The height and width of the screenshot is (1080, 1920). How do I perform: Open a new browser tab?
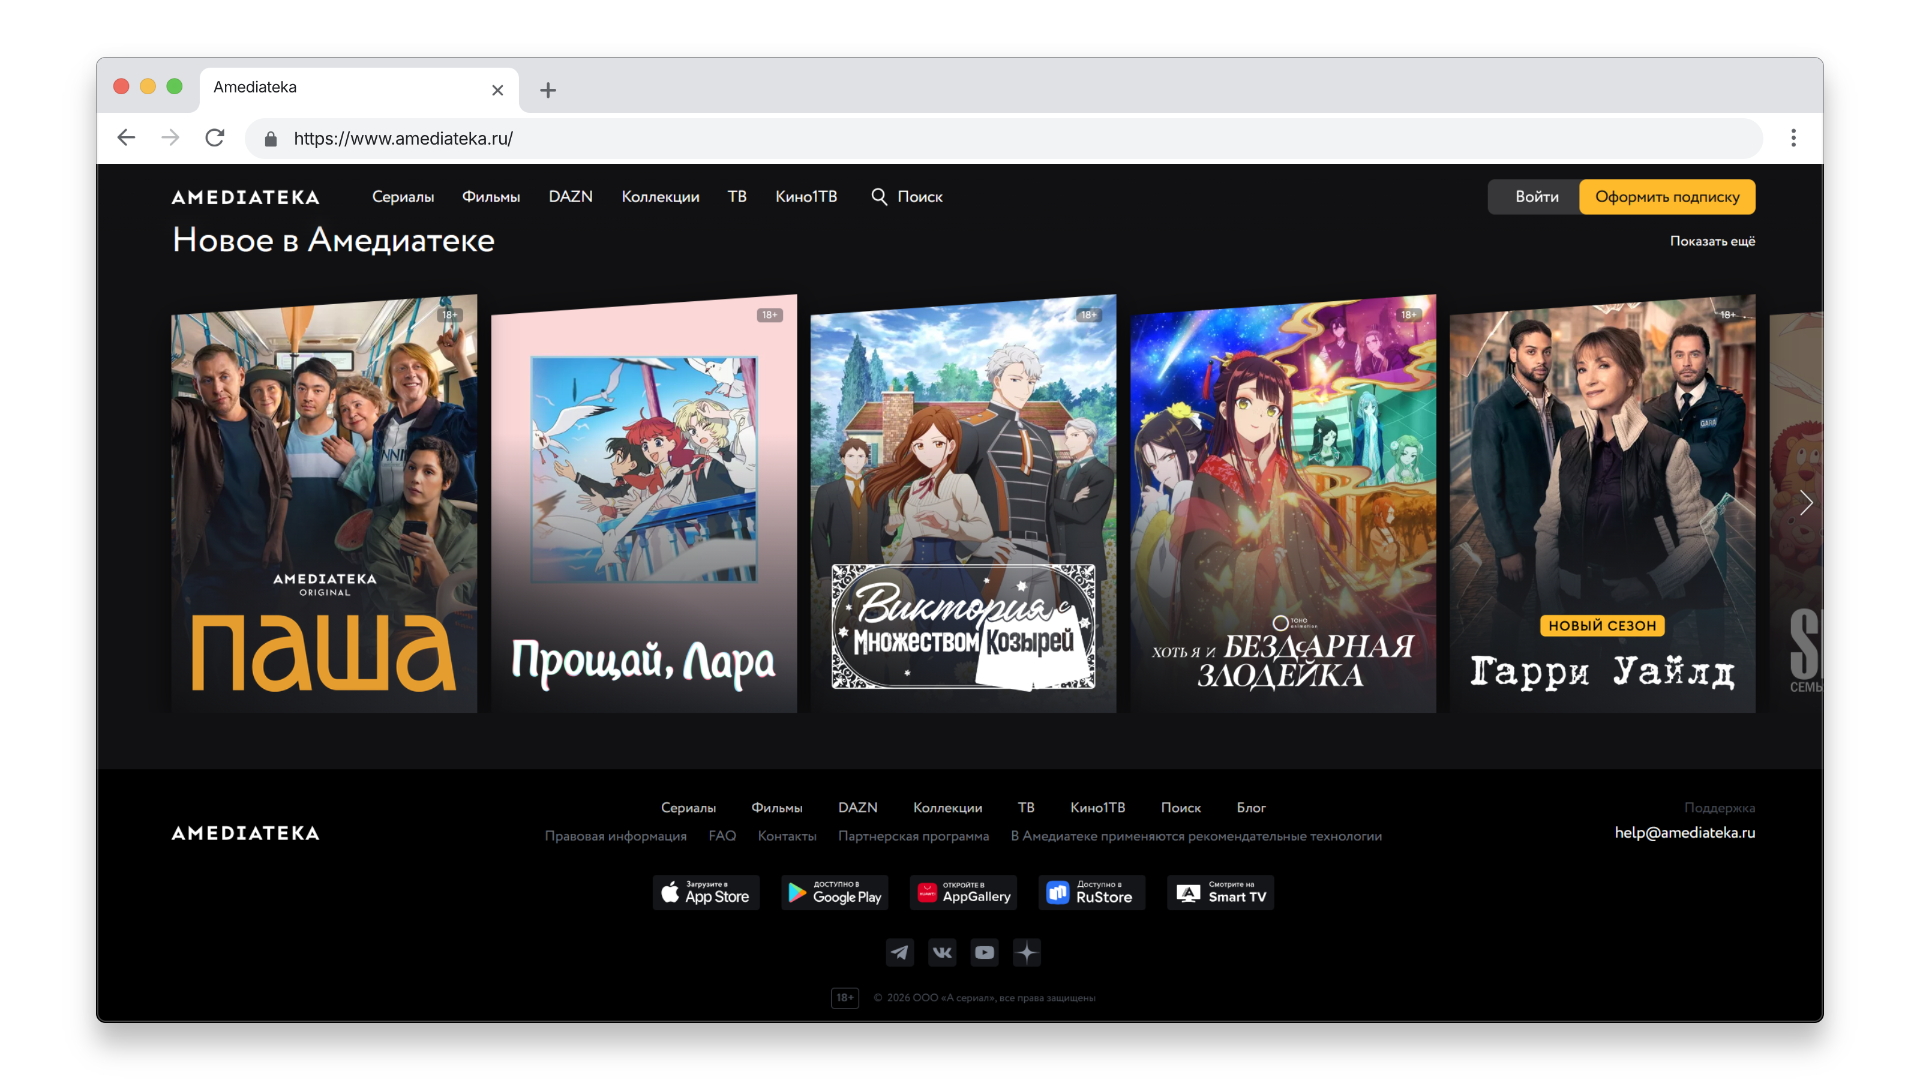click(x=548, y=90)
